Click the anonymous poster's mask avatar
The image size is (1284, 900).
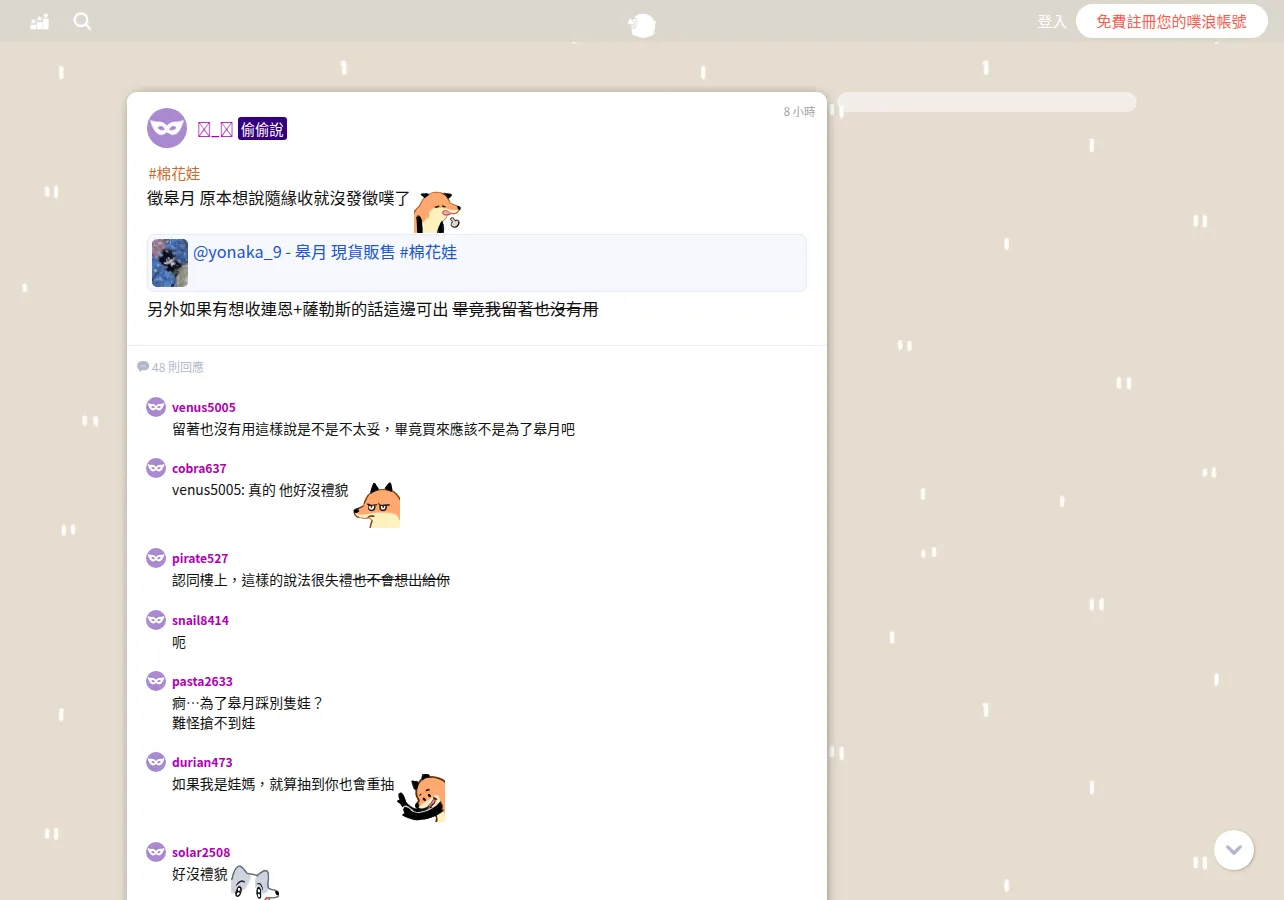click(x=167, y=128)
